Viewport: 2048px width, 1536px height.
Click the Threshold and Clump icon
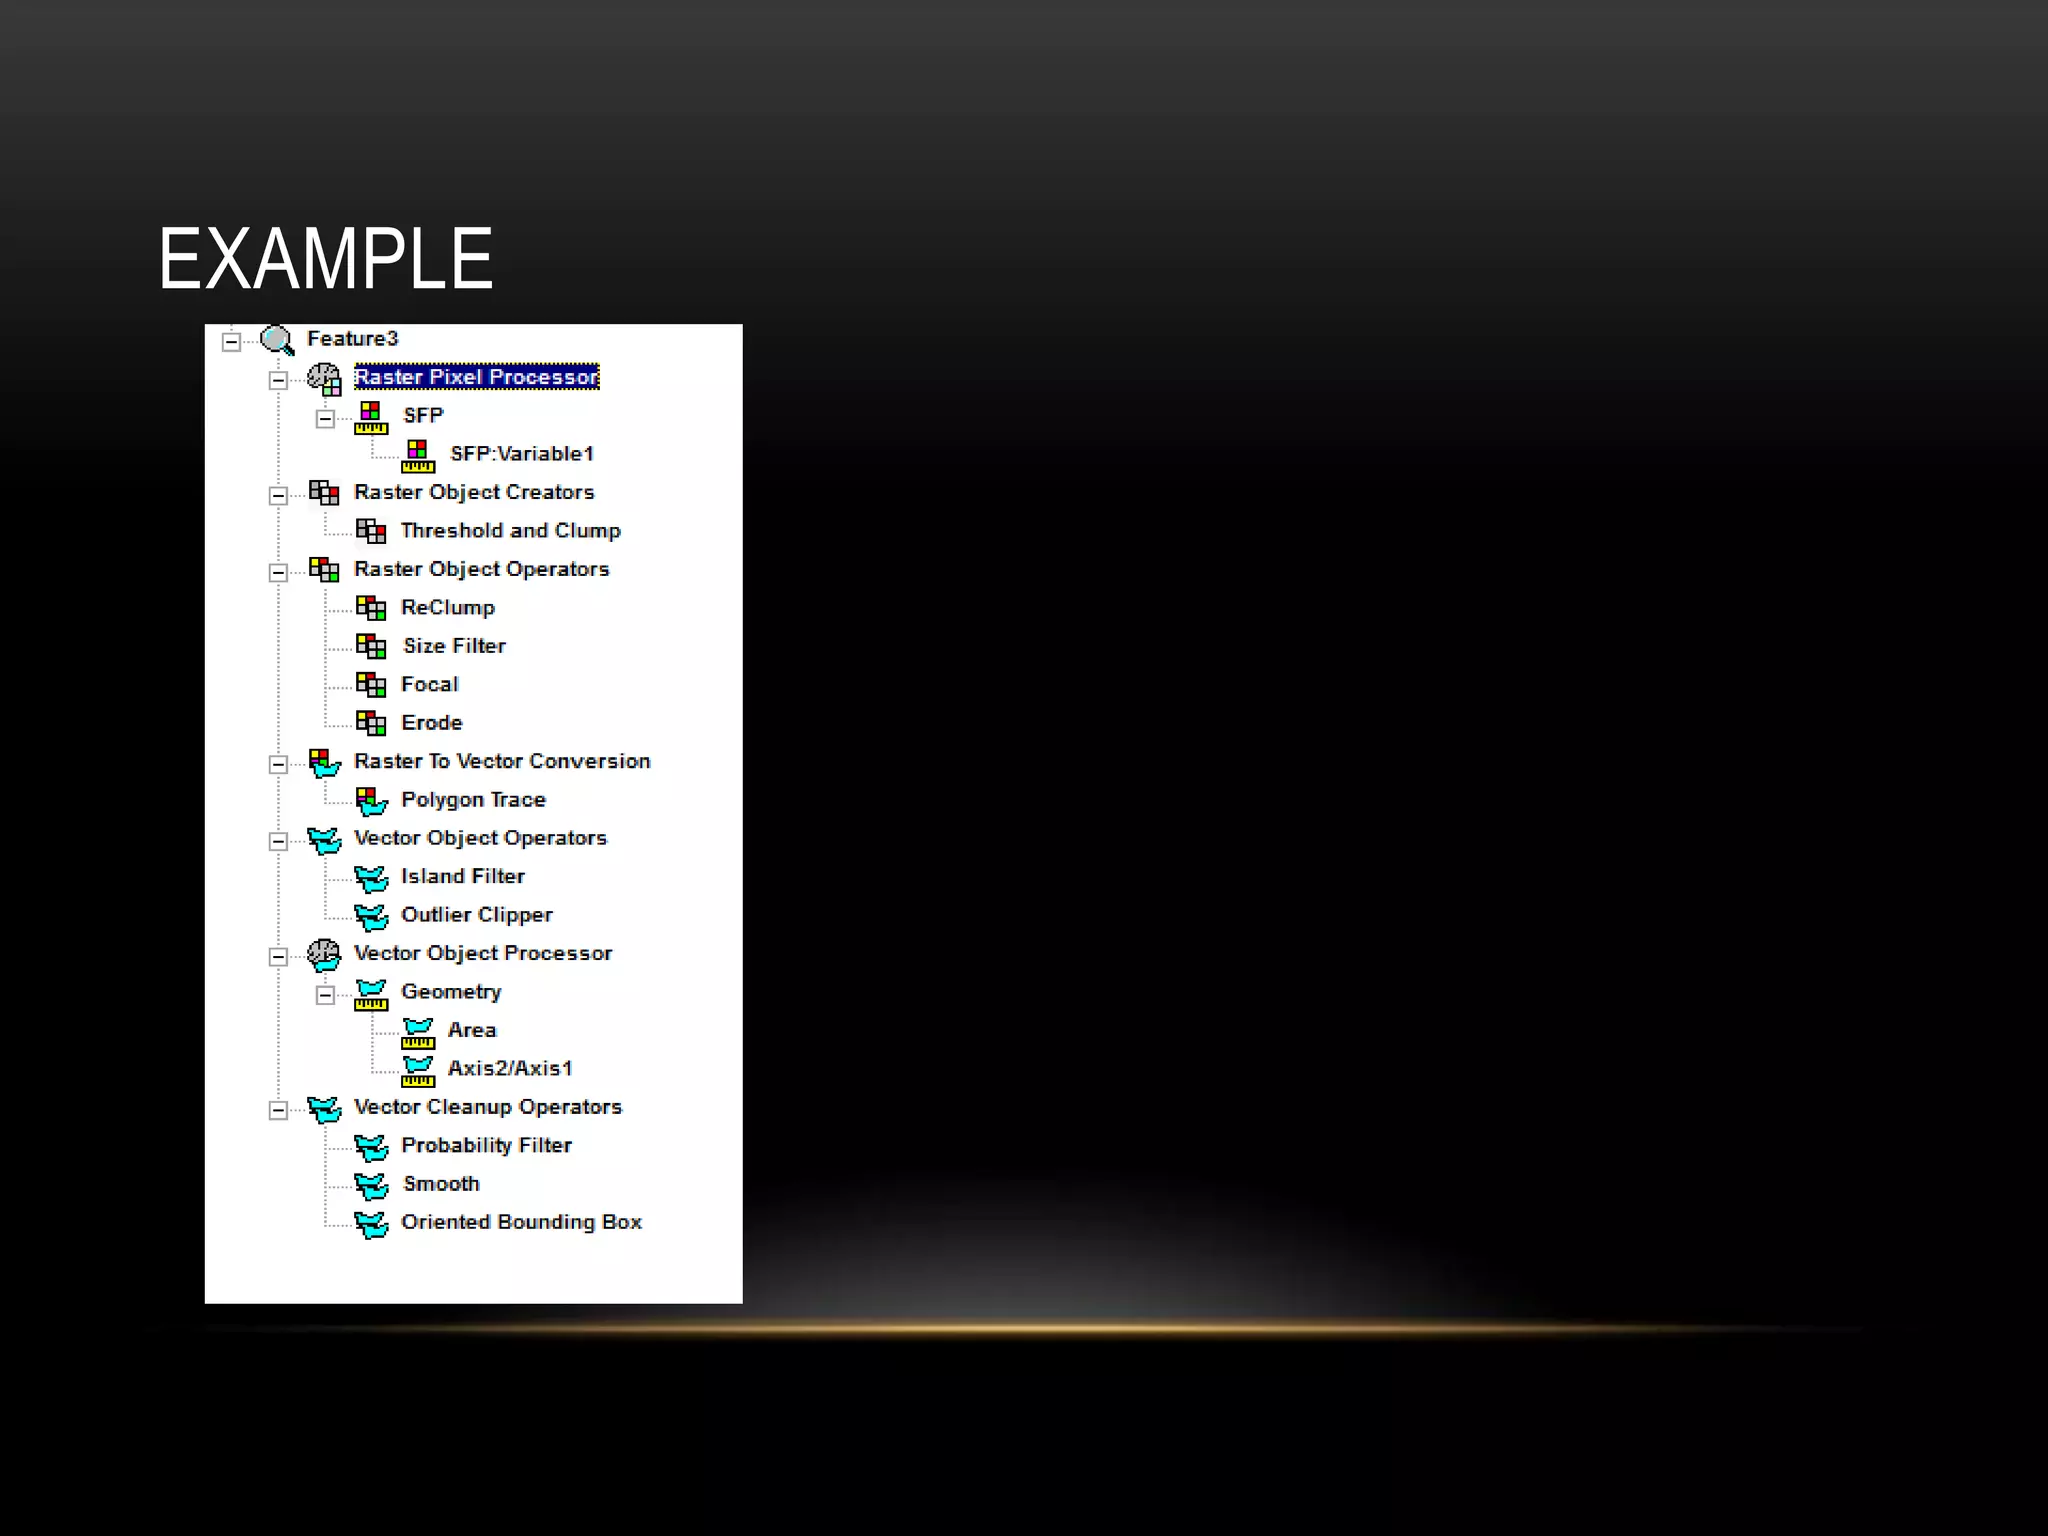371,531
